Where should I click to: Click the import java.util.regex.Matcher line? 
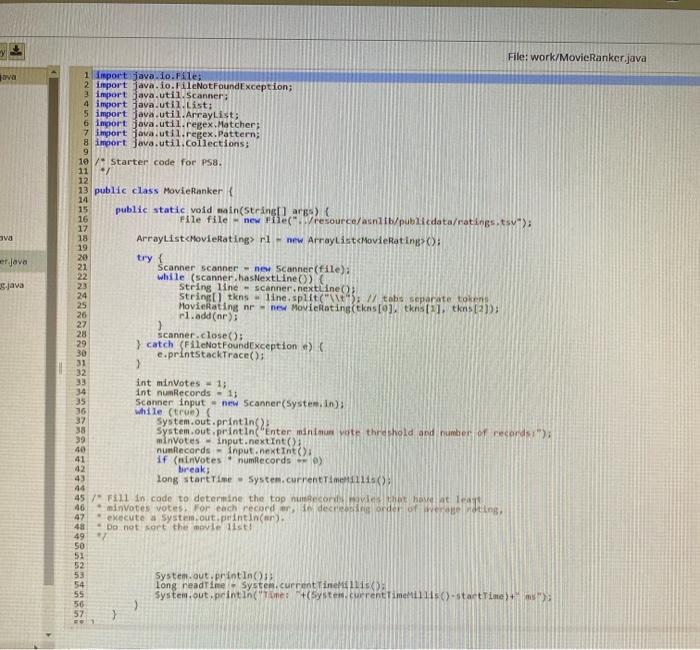click(x=177, y=125)
